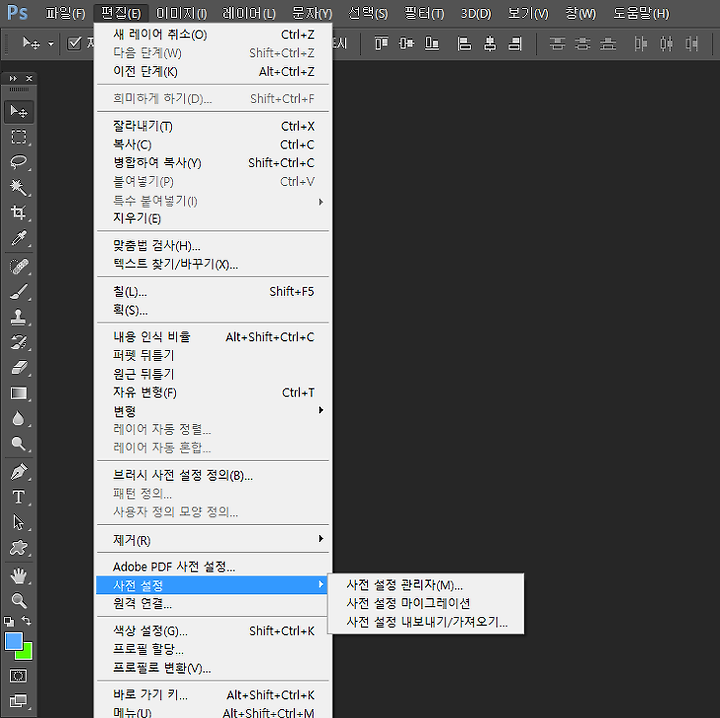Viewport: 720px width, 718px height.
Task: Click the green background color swatch
Action: click(26, 654)
